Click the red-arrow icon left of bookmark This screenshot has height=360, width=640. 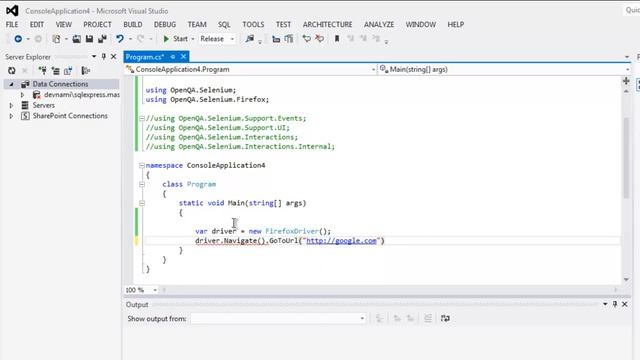pyautogui.click(x=320, y=39)
